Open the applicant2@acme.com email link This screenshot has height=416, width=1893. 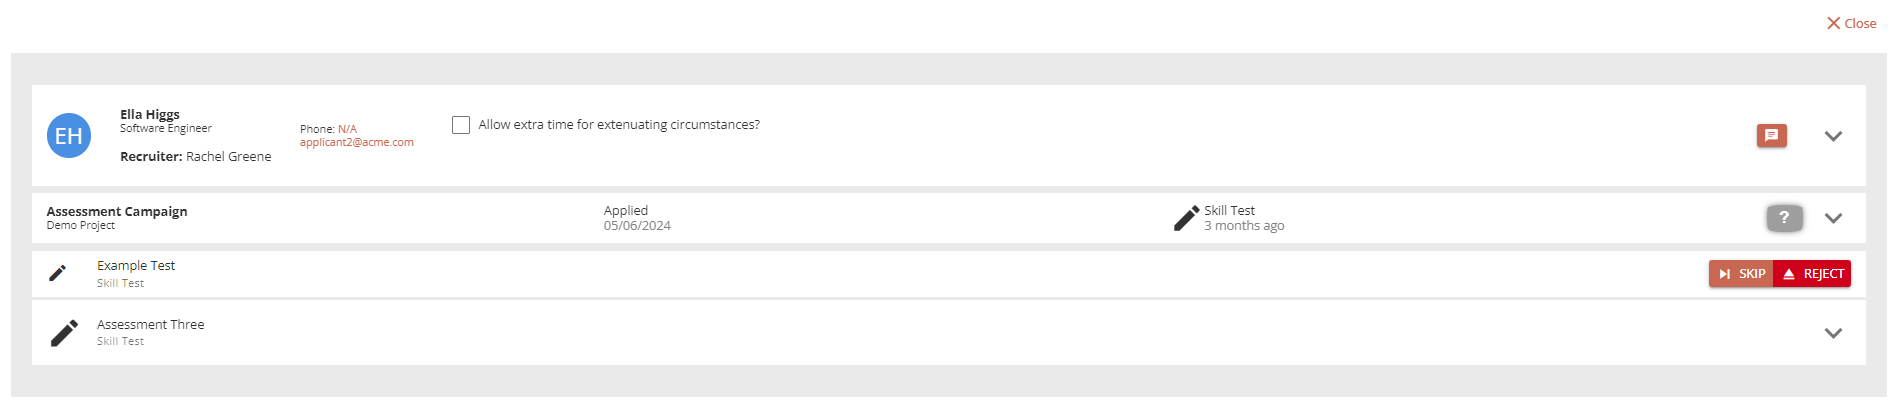pyautogui.click(x=357, y=143)
